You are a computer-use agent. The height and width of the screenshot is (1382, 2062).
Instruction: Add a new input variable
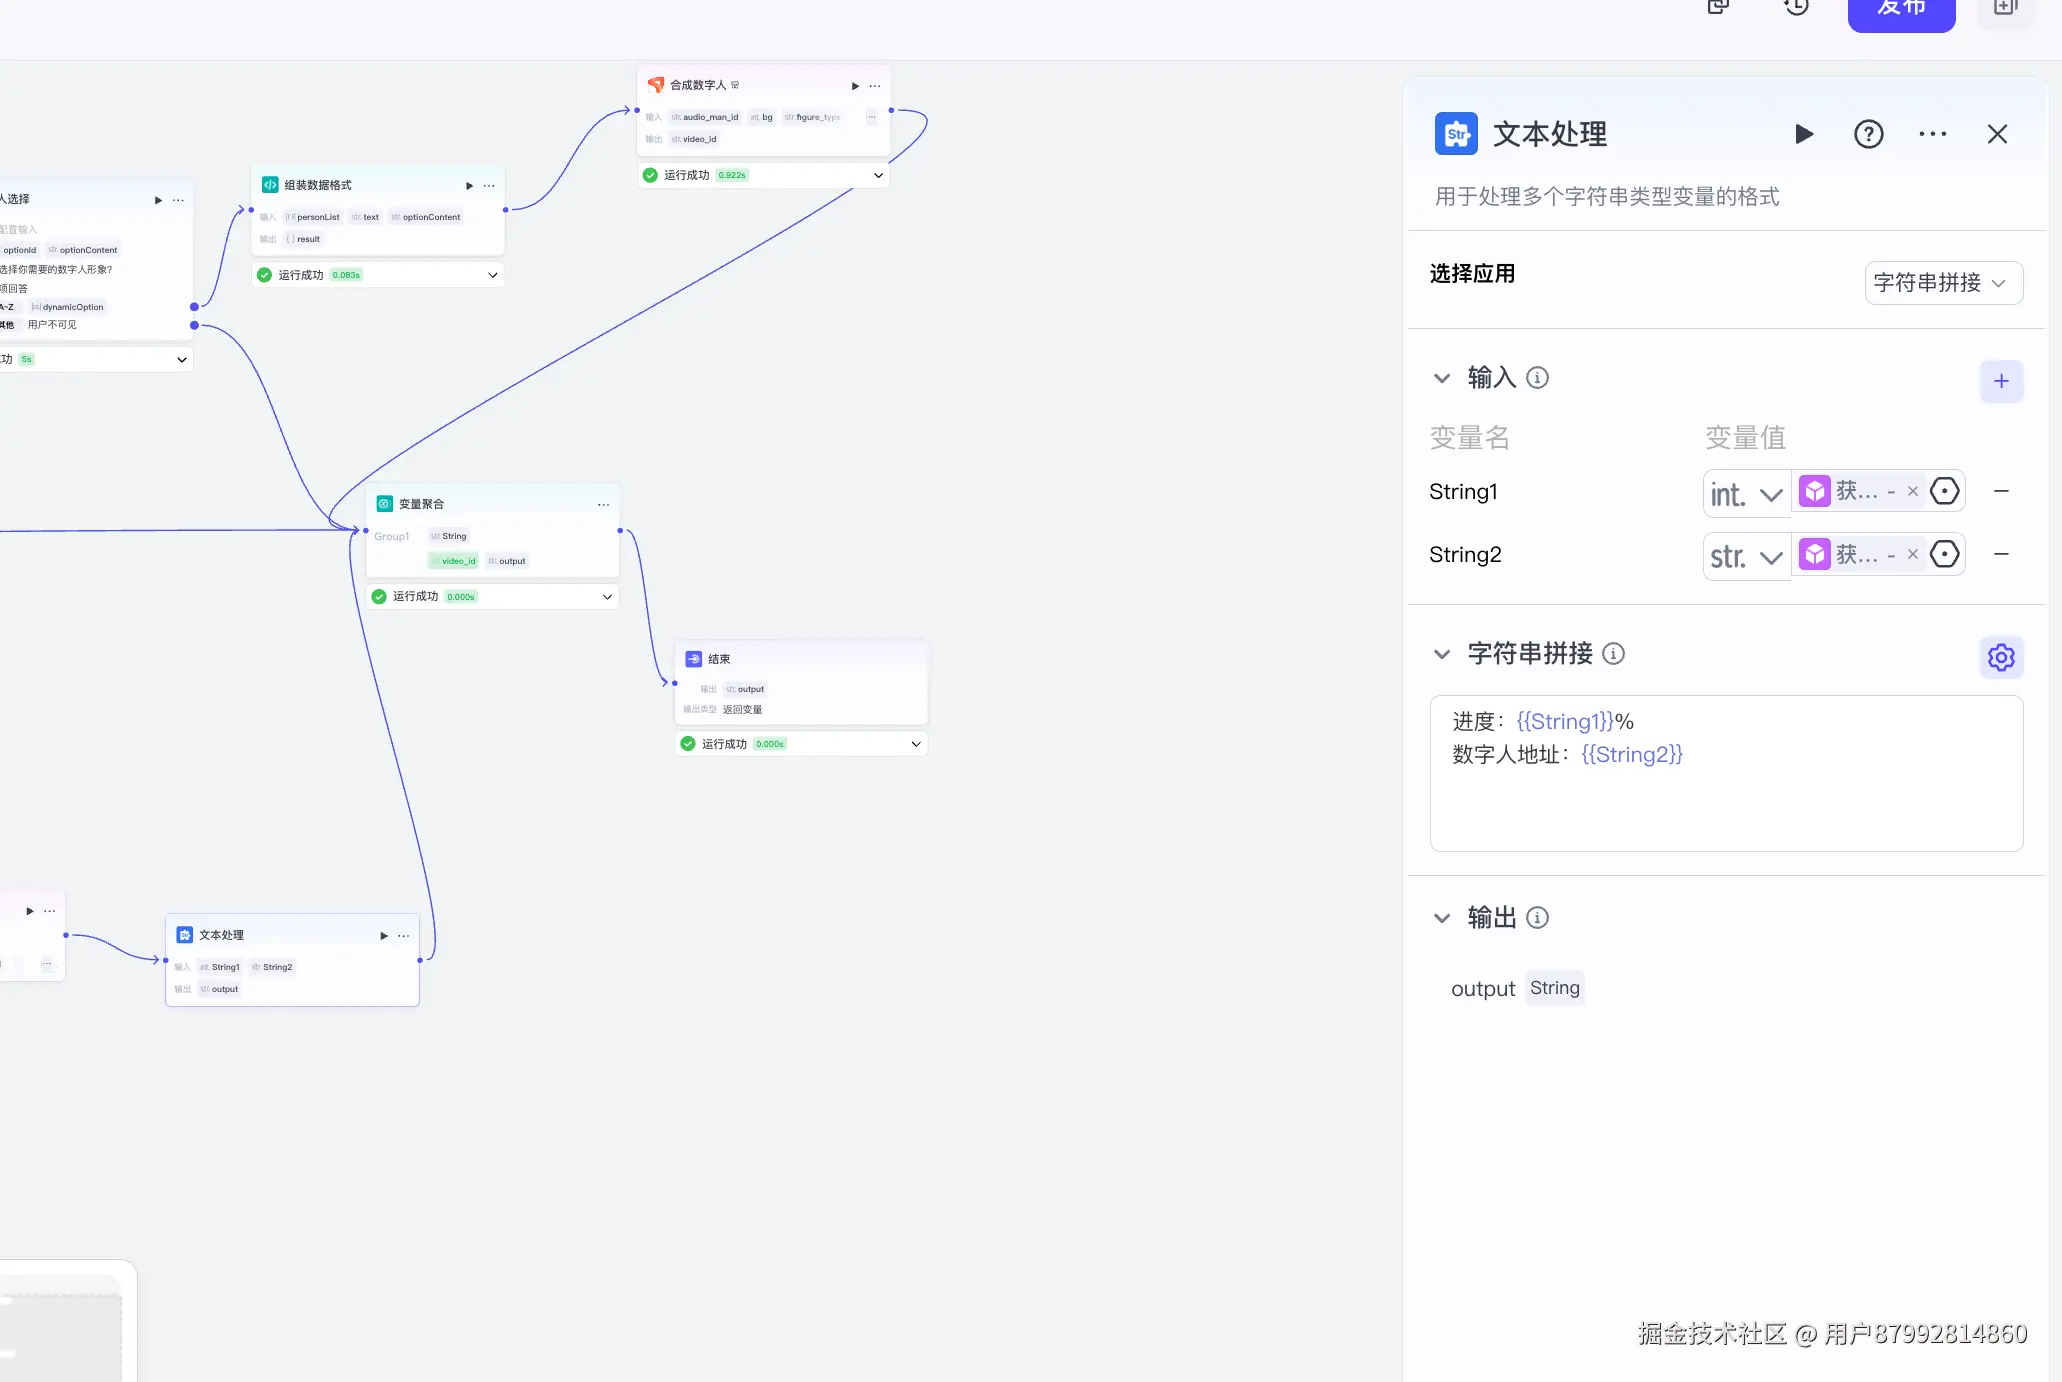(2001, 381)
